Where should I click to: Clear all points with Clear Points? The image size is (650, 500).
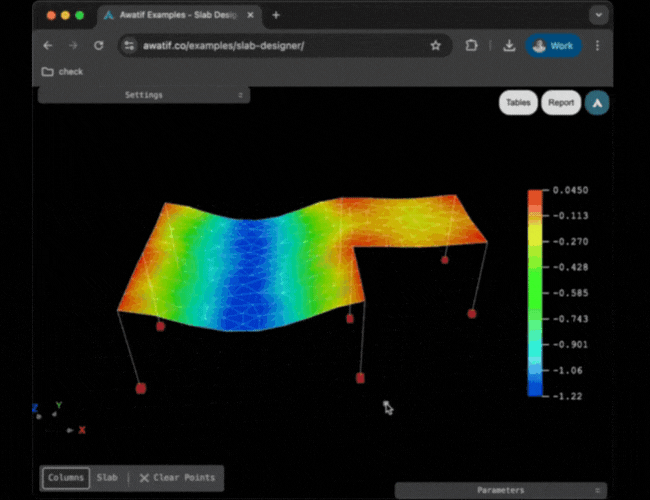click(x=177, y=478)
